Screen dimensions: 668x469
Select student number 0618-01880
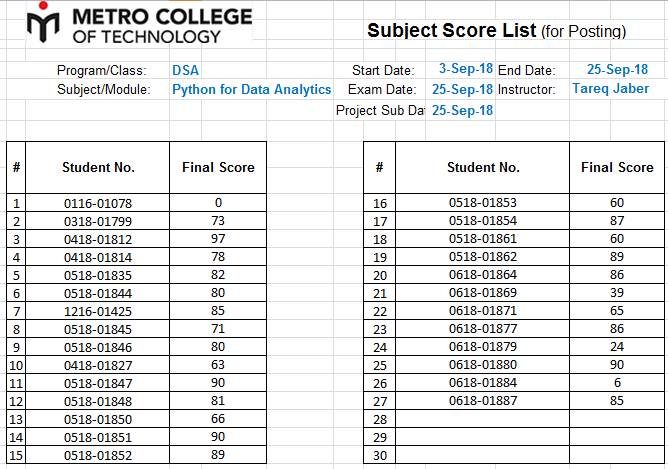click(483, 365)
